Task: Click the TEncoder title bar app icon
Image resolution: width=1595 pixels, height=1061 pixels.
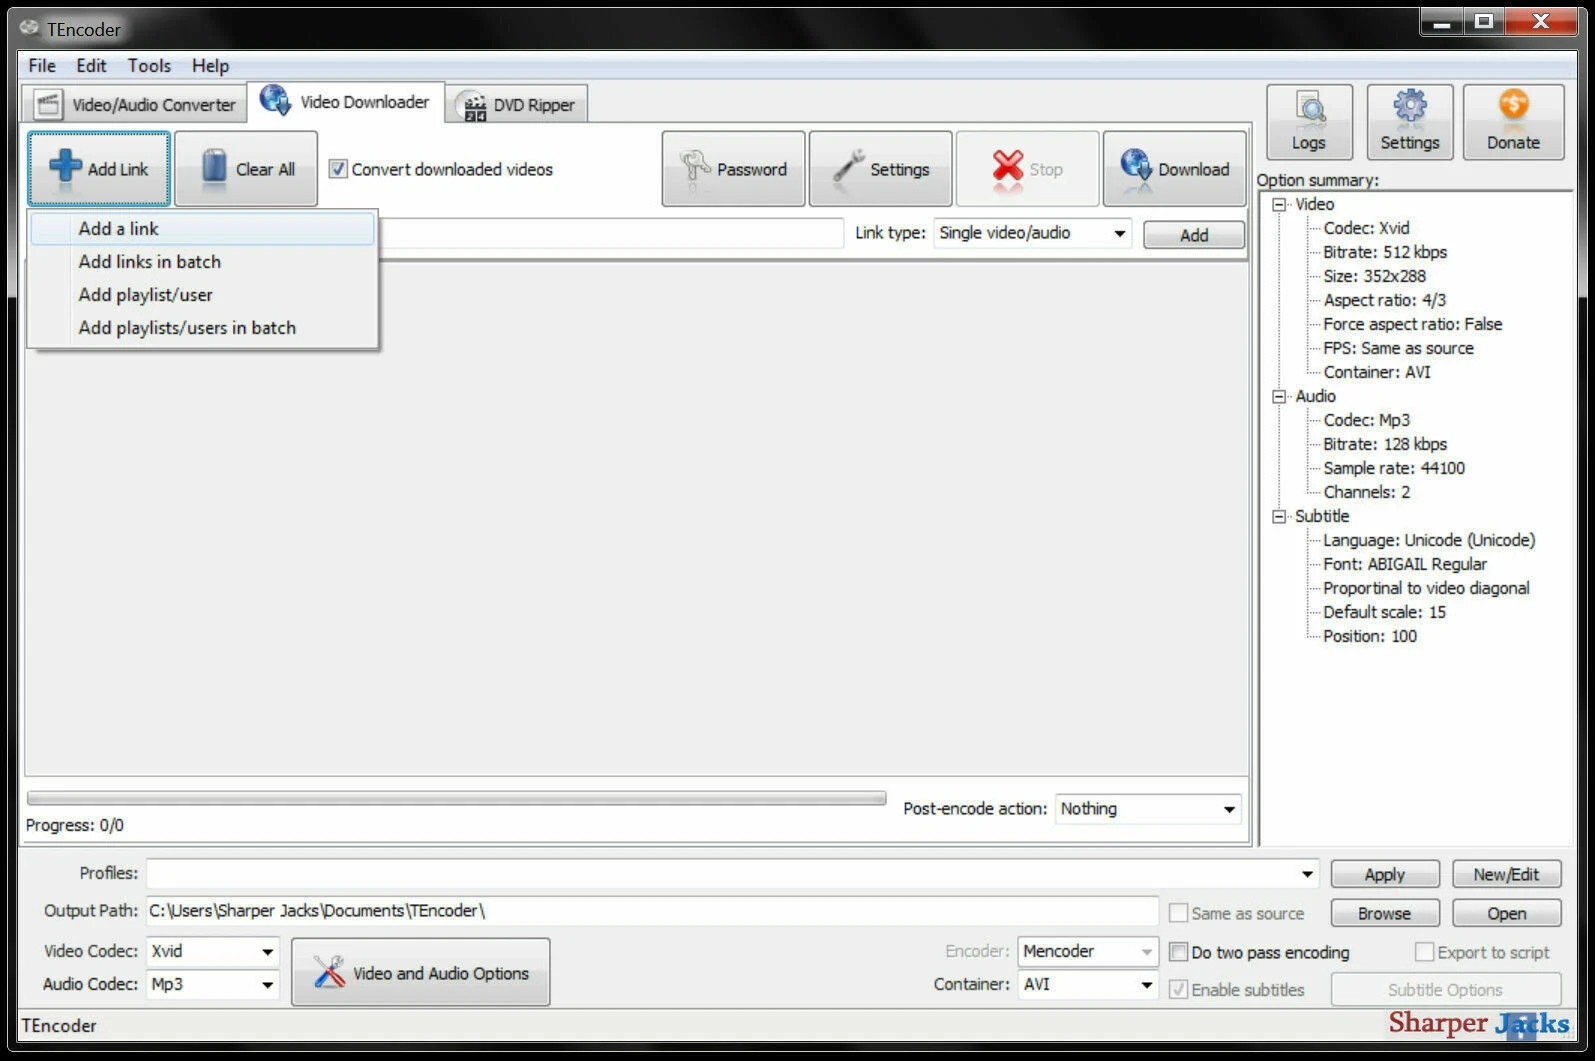Action: [30, 28]
